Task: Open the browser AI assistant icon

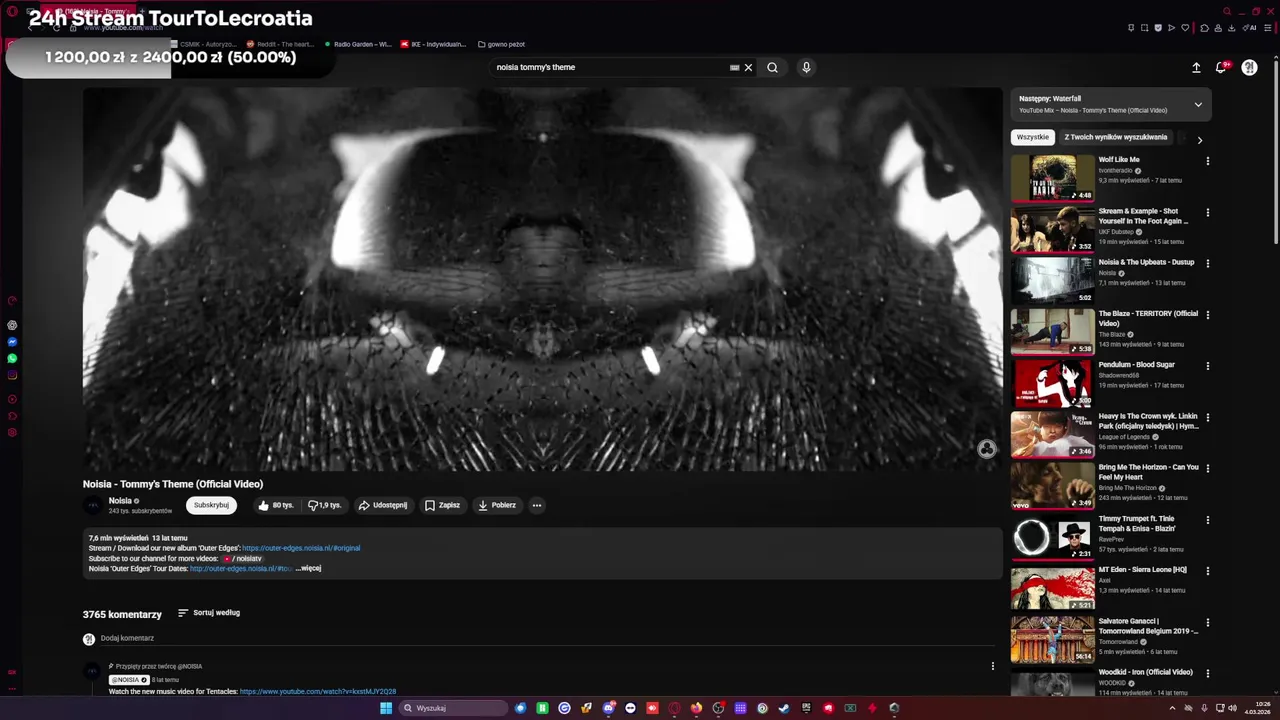Action: click(1249, 28)
